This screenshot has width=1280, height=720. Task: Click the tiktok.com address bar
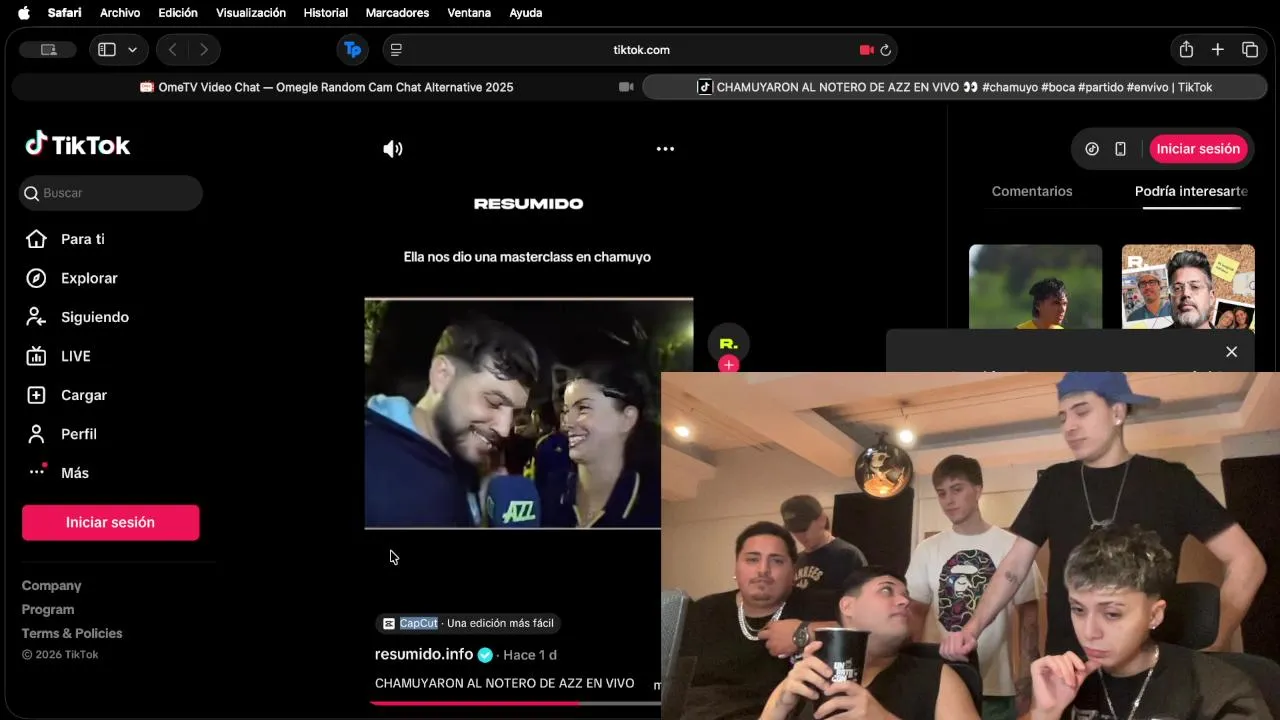641,50
